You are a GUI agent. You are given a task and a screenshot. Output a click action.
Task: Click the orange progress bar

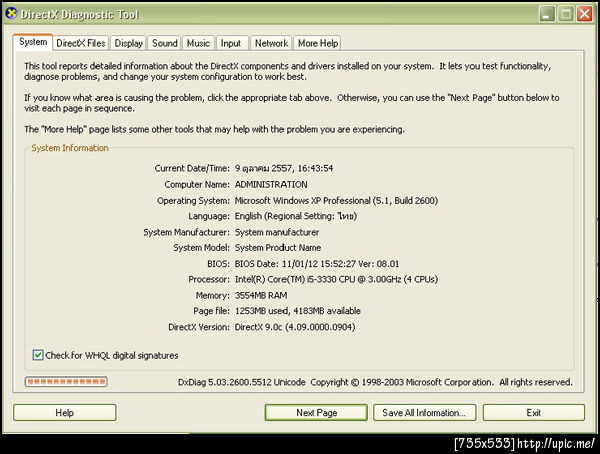pyautogui.click(x=66, y=382)
